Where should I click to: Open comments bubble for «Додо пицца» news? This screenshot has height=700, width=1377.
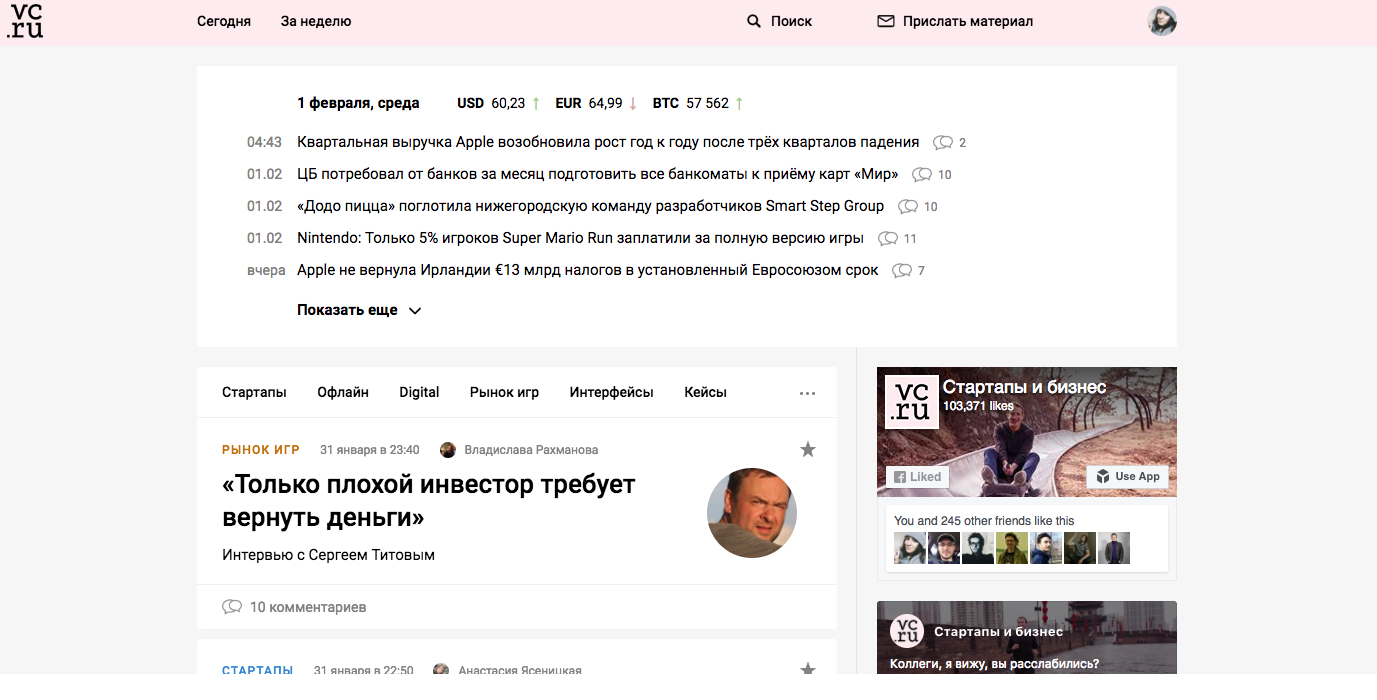click(x=908, y=206)
